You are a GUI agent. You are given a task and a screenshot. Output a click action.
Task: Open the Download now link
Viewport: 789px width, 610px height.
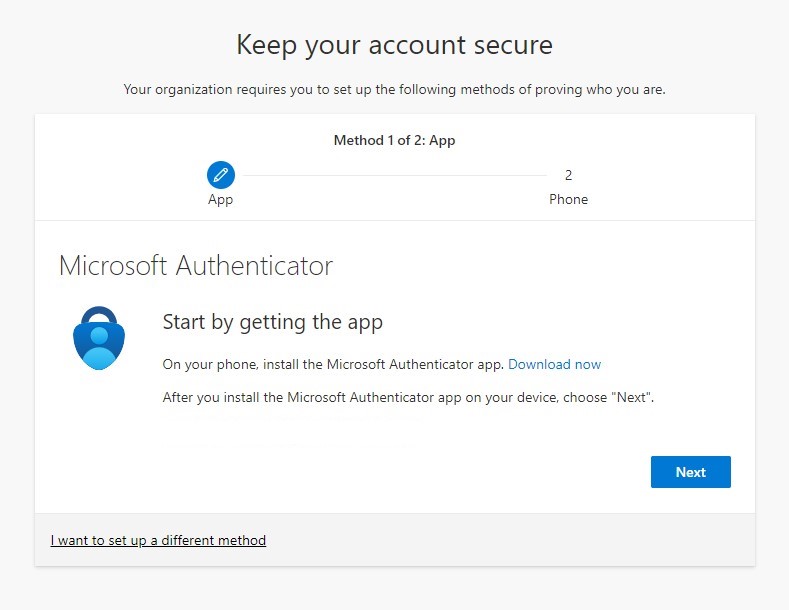tap(554, 364)
